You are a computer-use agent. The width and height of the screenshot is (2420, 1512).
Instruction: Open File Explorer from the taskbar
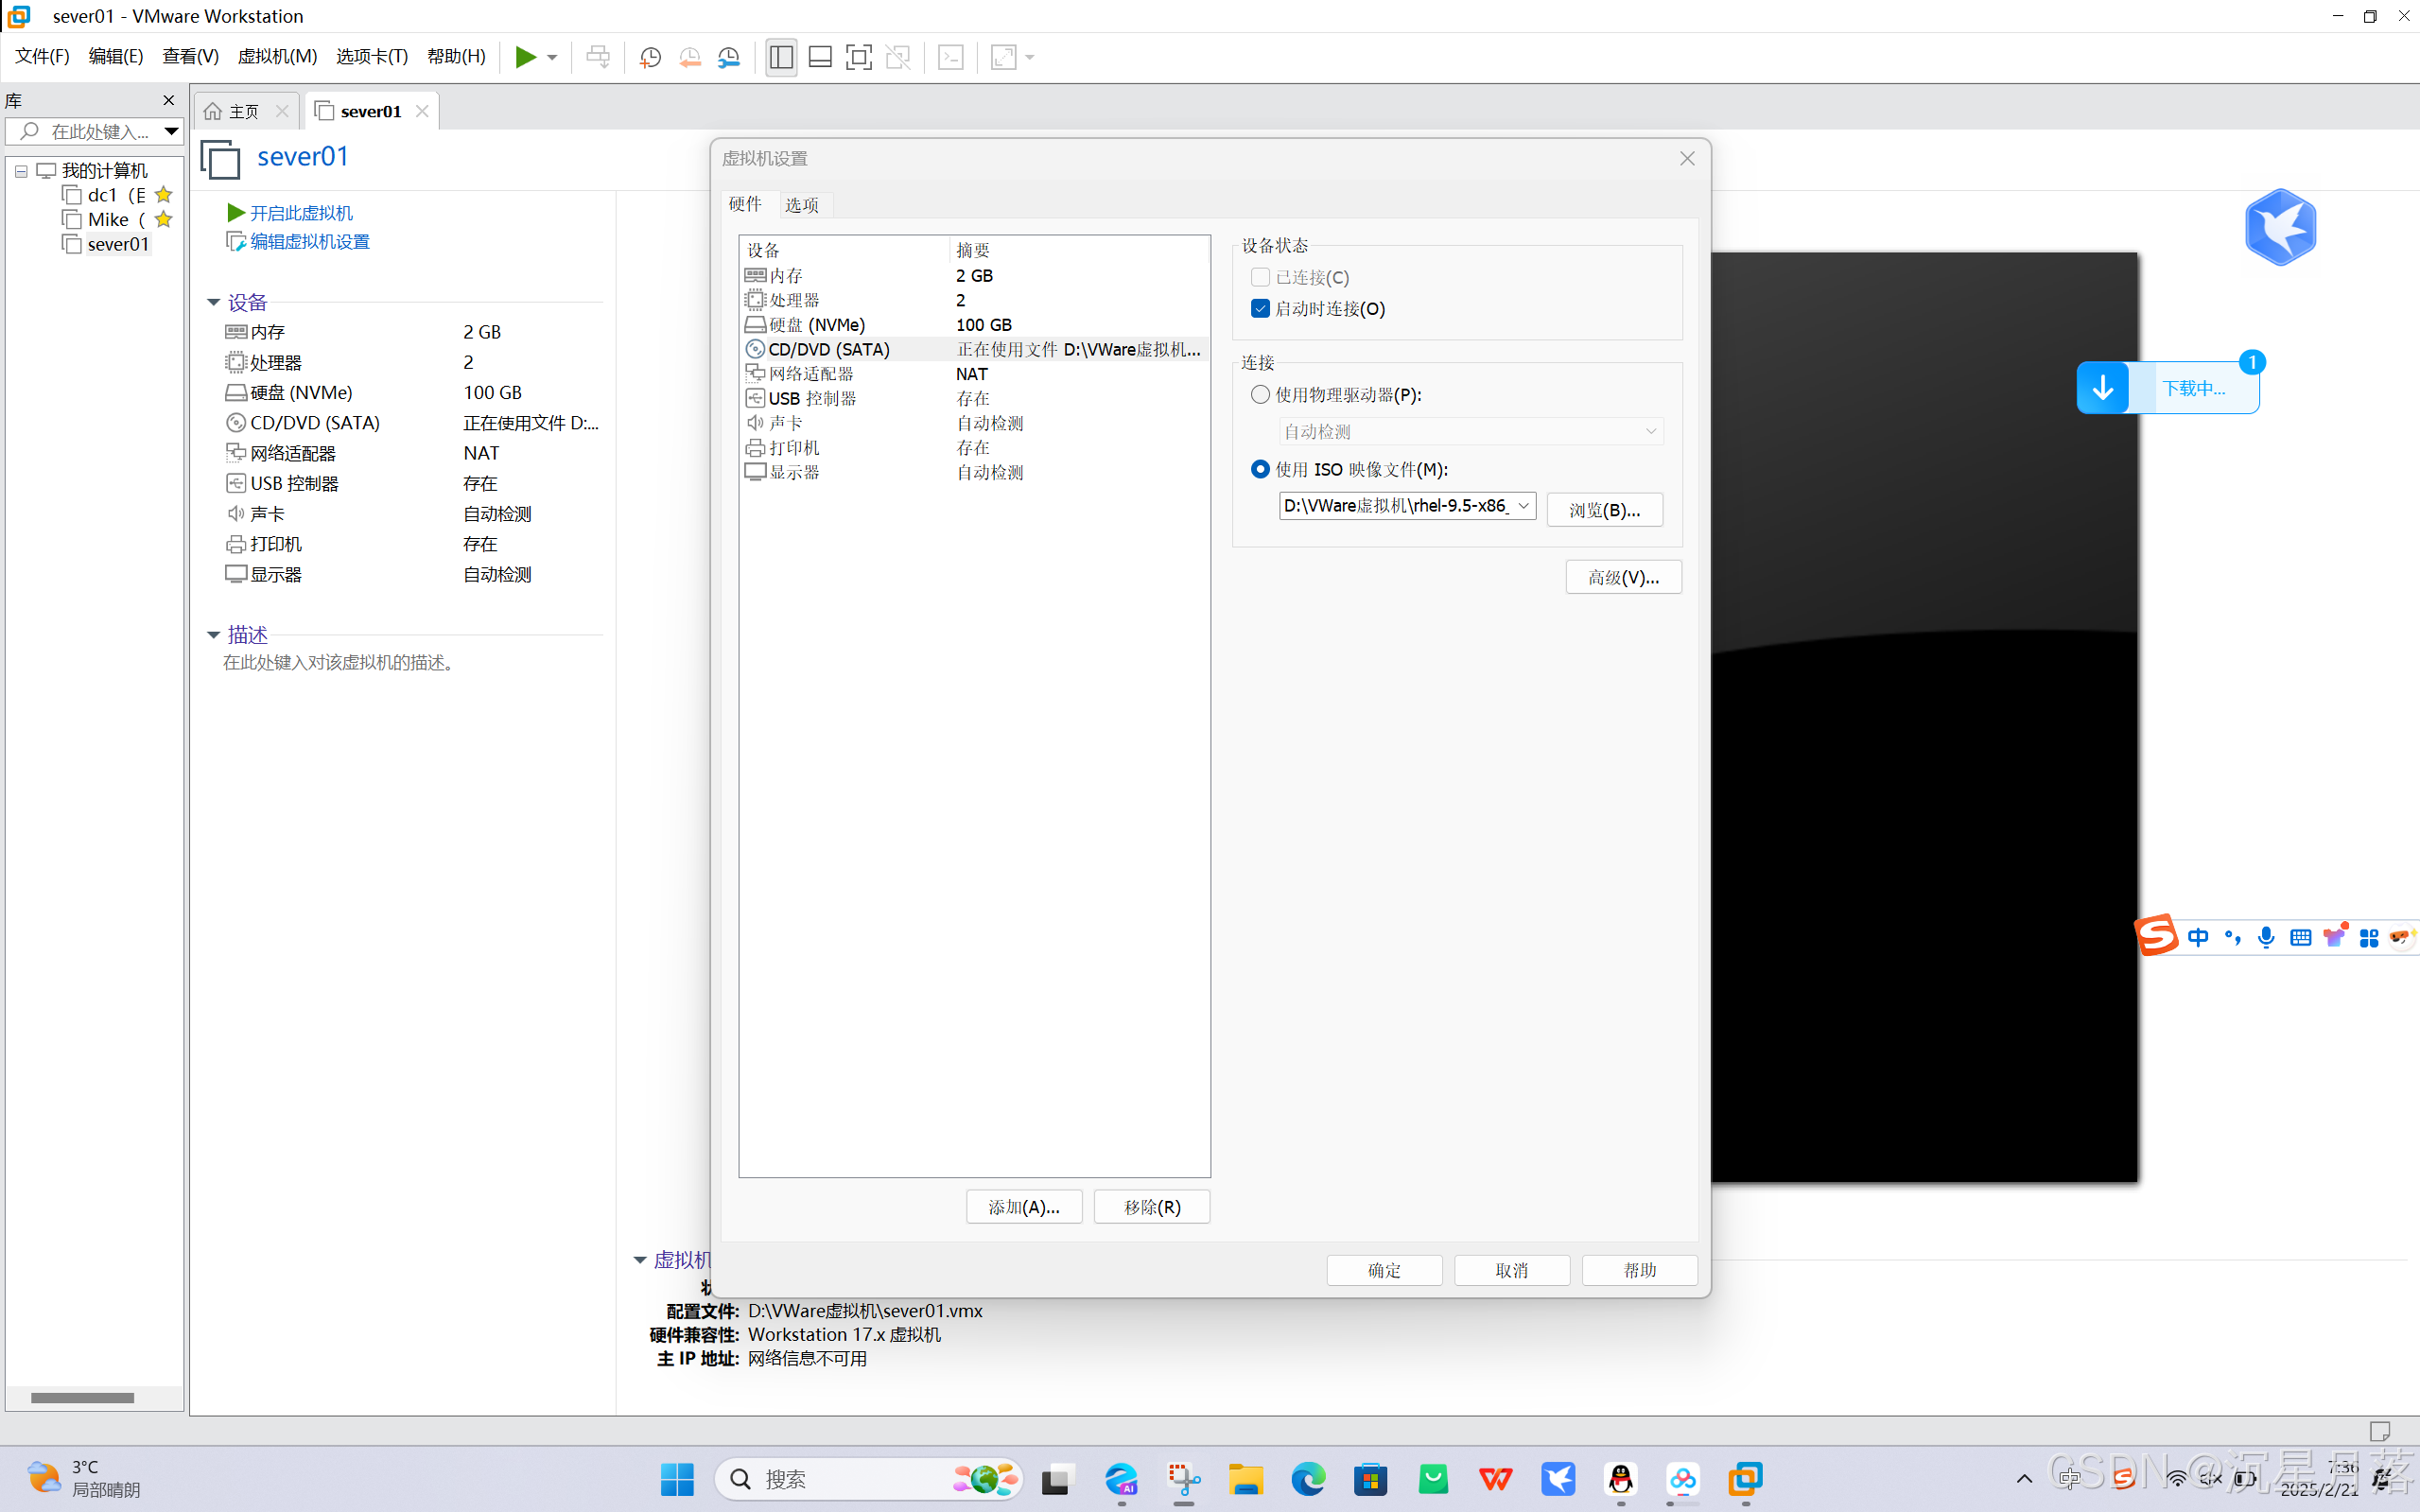click(1246, 1478)
